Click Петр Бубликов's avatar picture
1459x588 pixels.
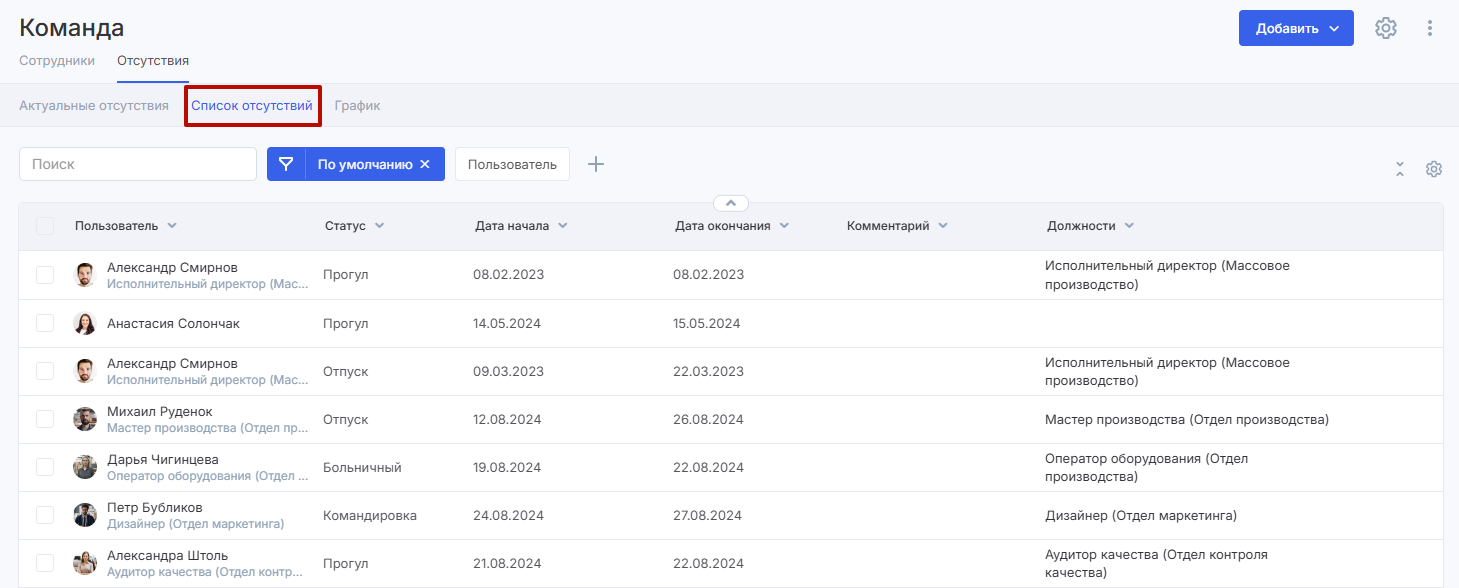[85, 515]
